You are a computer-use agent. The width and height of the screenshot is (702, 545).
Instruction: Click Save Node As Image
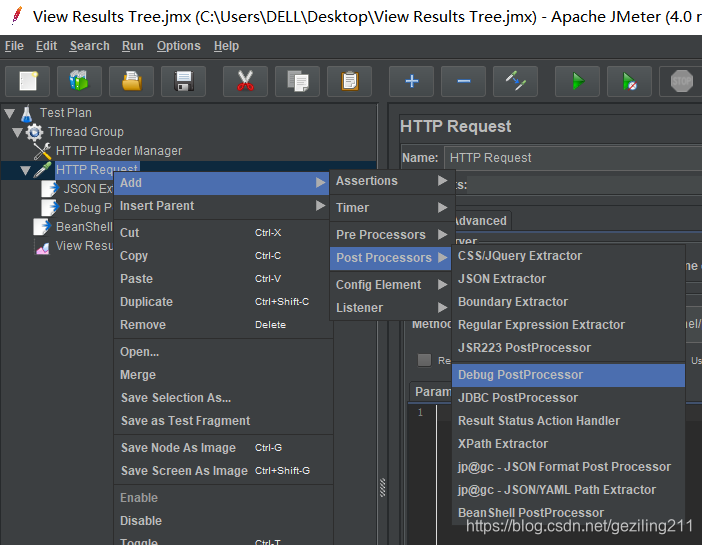223,448
